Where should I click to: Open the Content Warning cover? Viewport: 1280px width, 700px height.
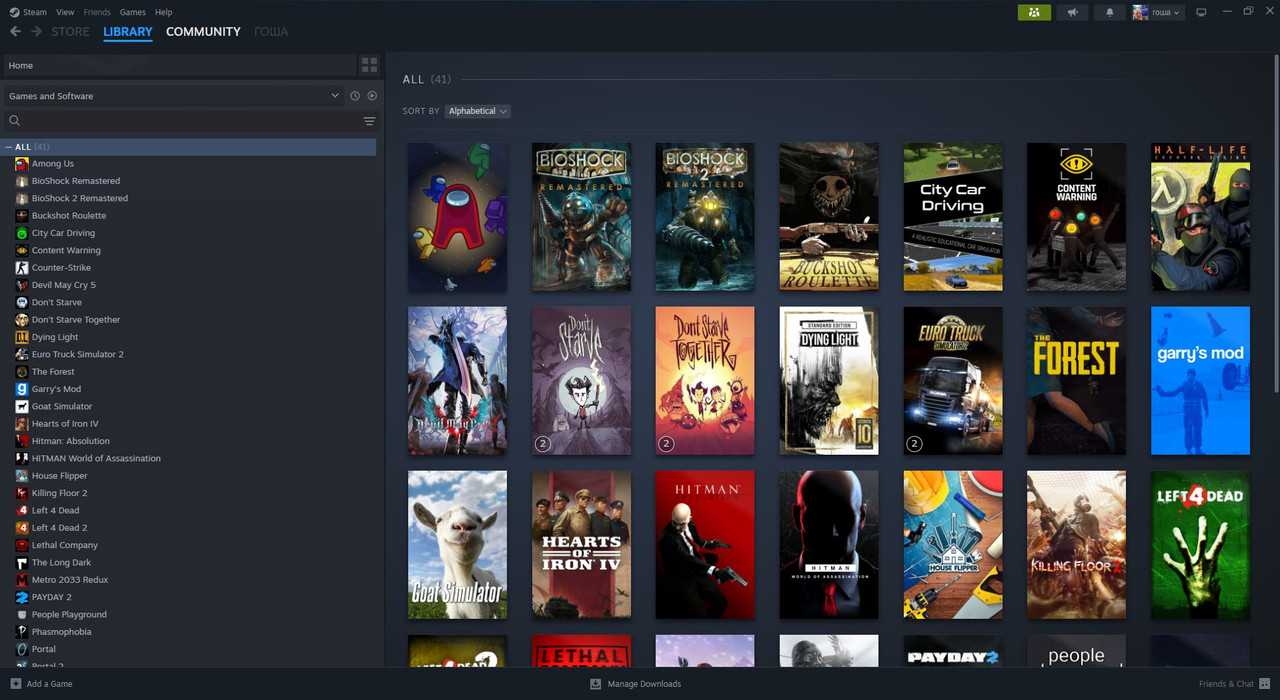[x=1076, y=217]
